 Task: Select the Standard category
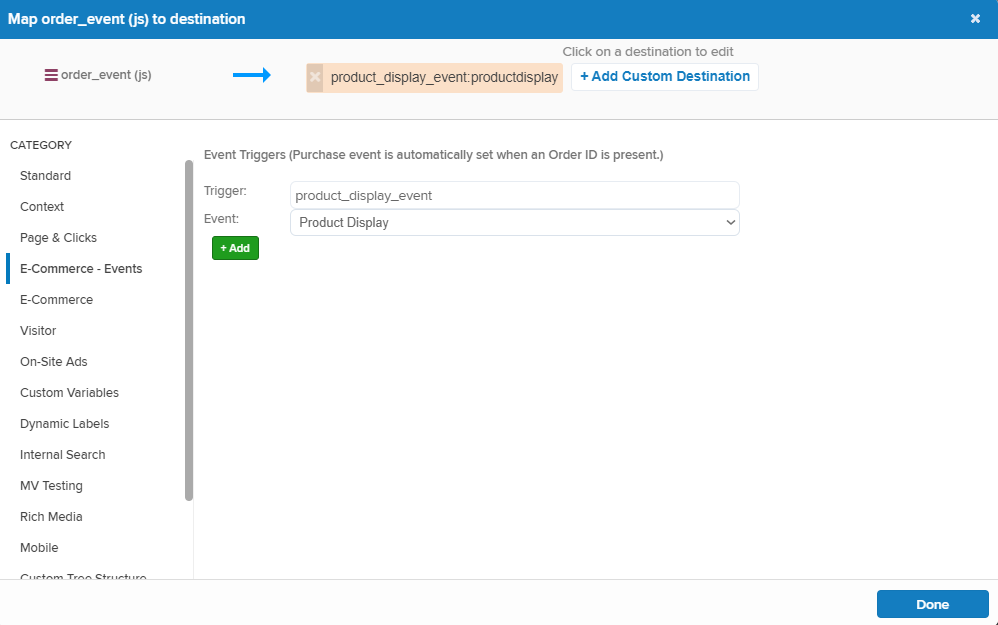[45, 176]
